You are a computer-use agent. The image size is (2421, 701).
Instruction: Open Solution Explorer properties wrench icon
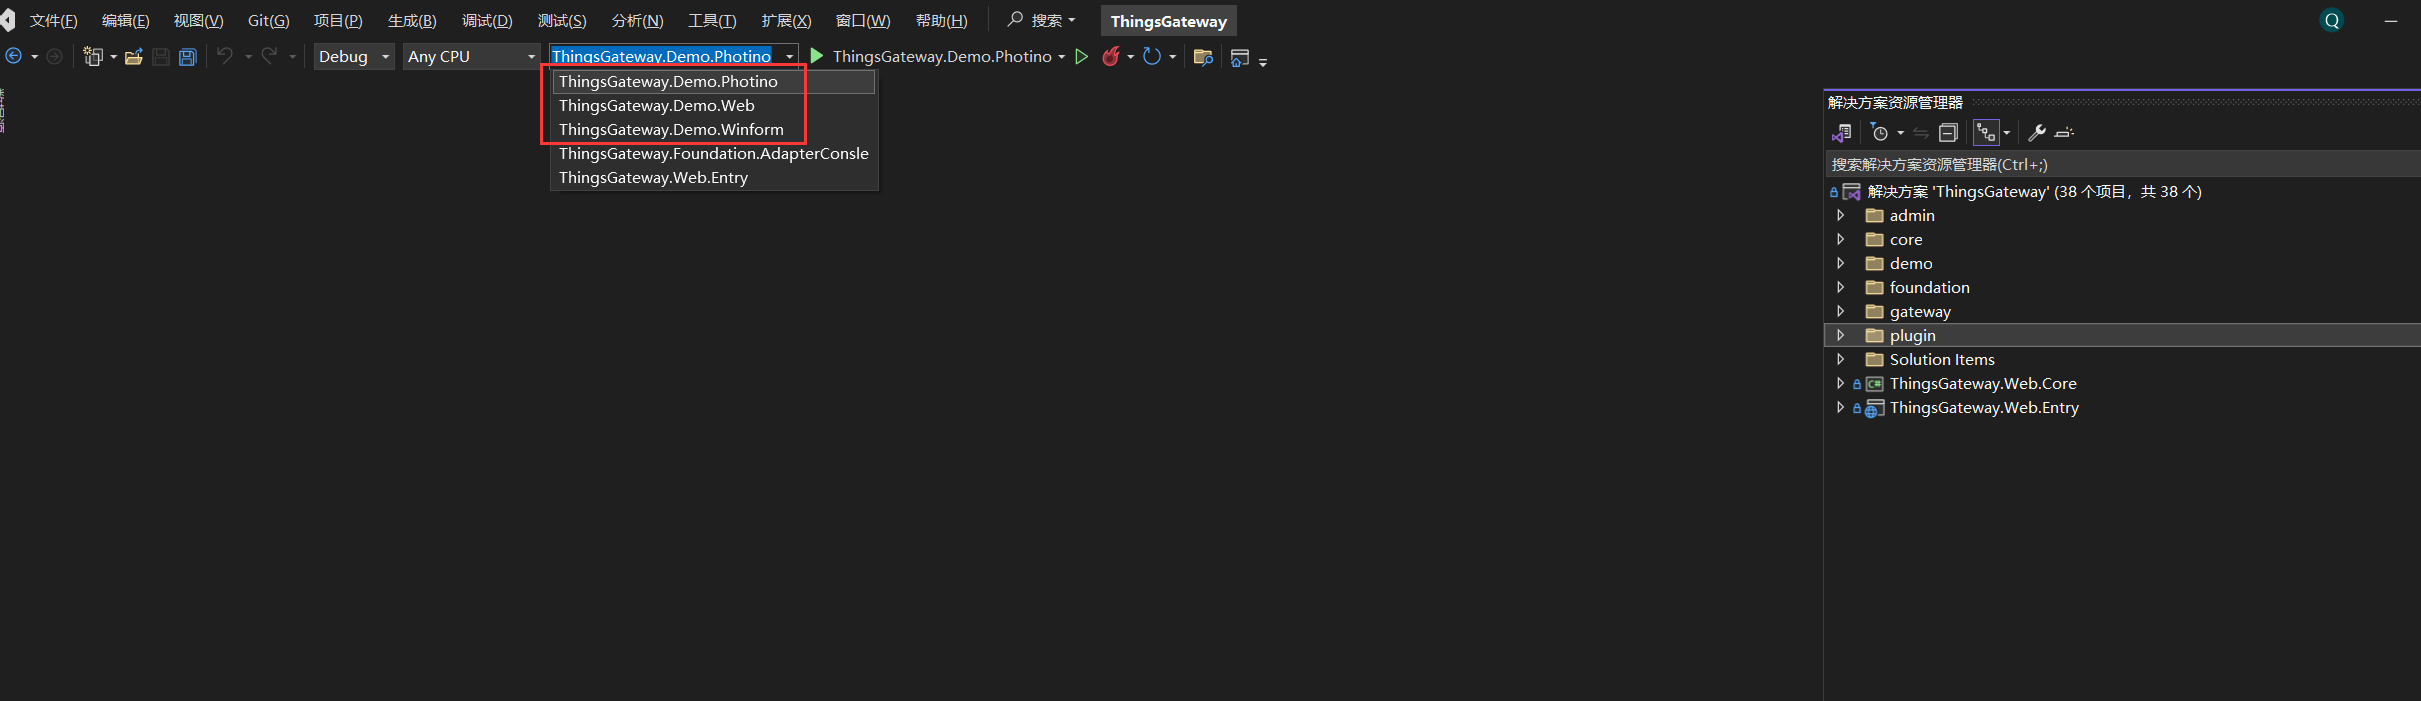[2036, 133]
